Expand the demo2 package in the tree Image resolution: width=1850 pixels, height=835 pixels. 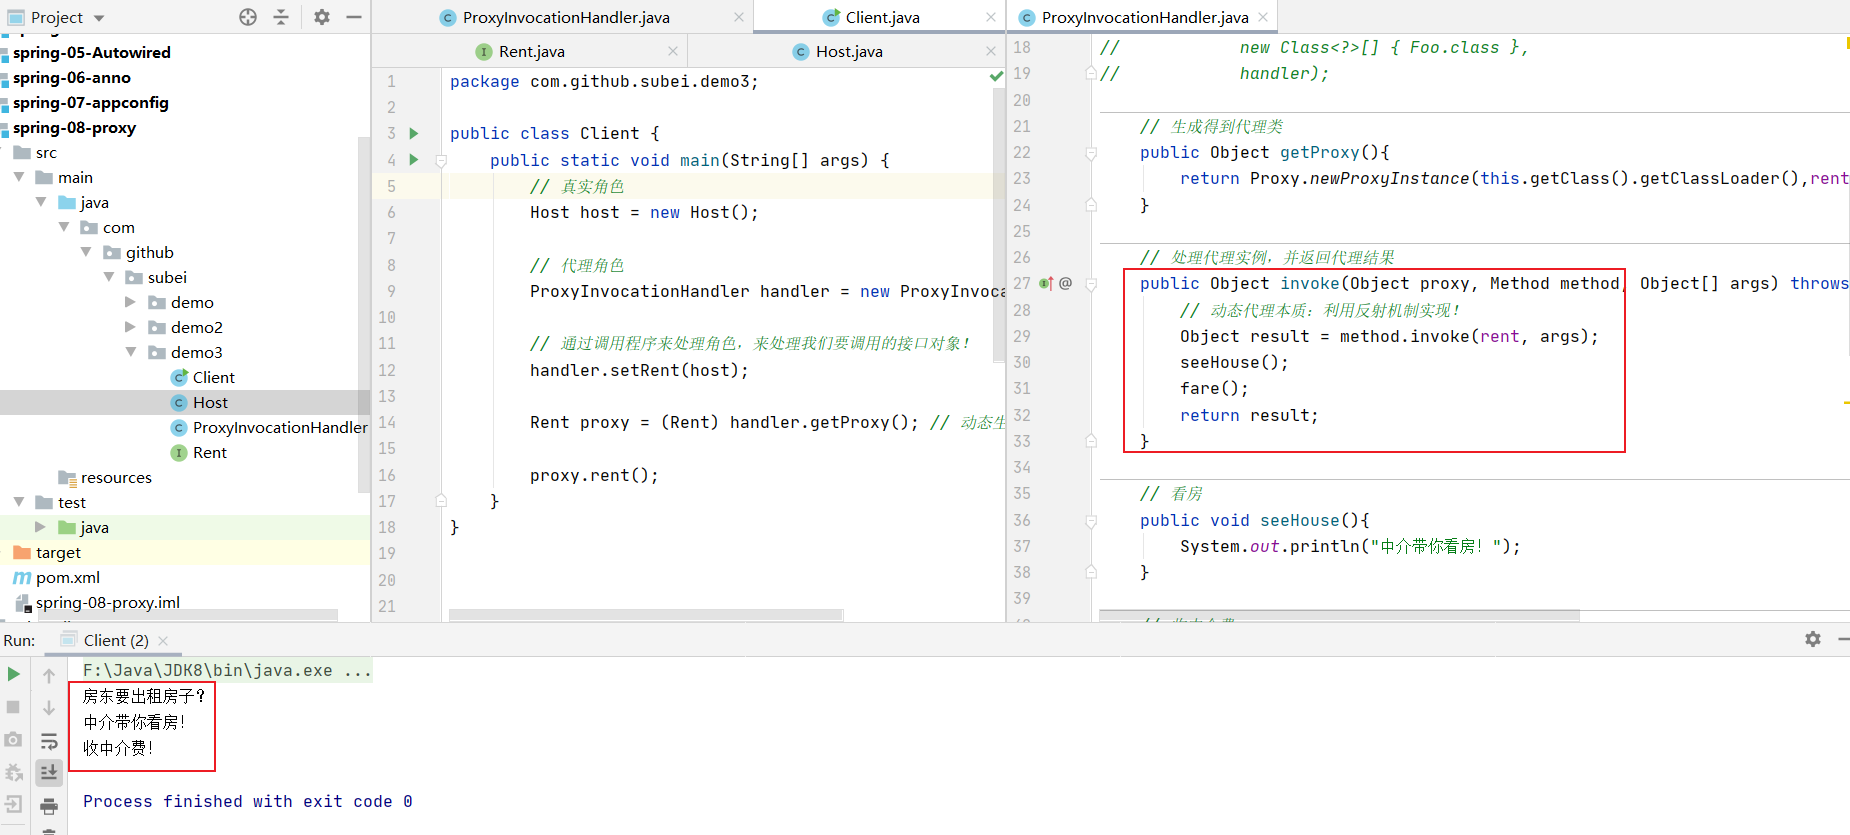click(131, 327)
